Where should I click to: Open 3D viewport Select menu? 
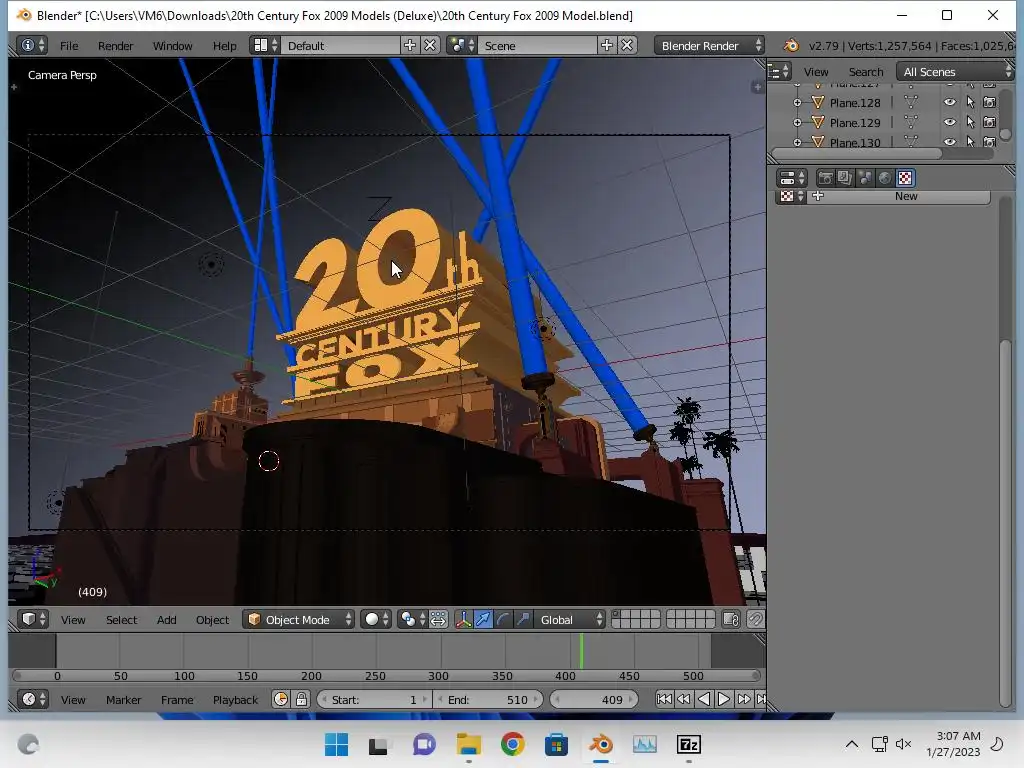[121, 620]
